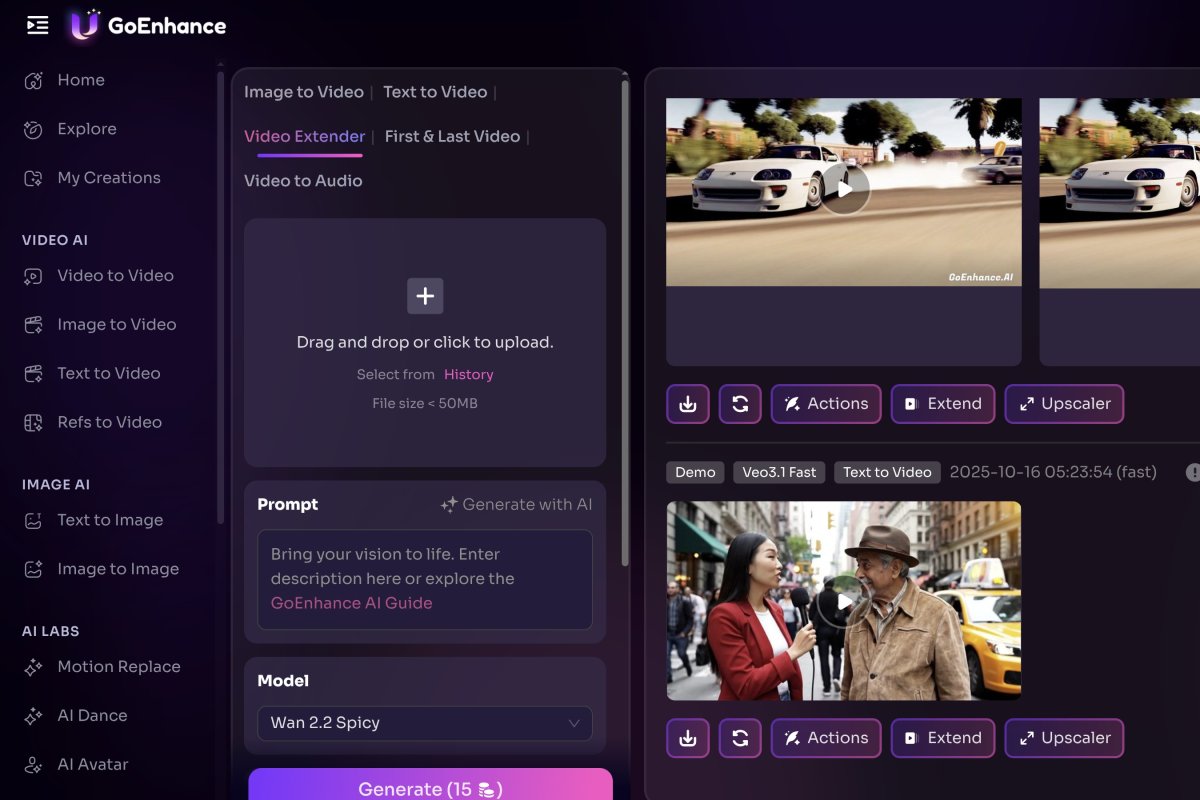
Task: Click the regenerate icon under the car video
Action: pyautogui.click(x=740, y=403)
